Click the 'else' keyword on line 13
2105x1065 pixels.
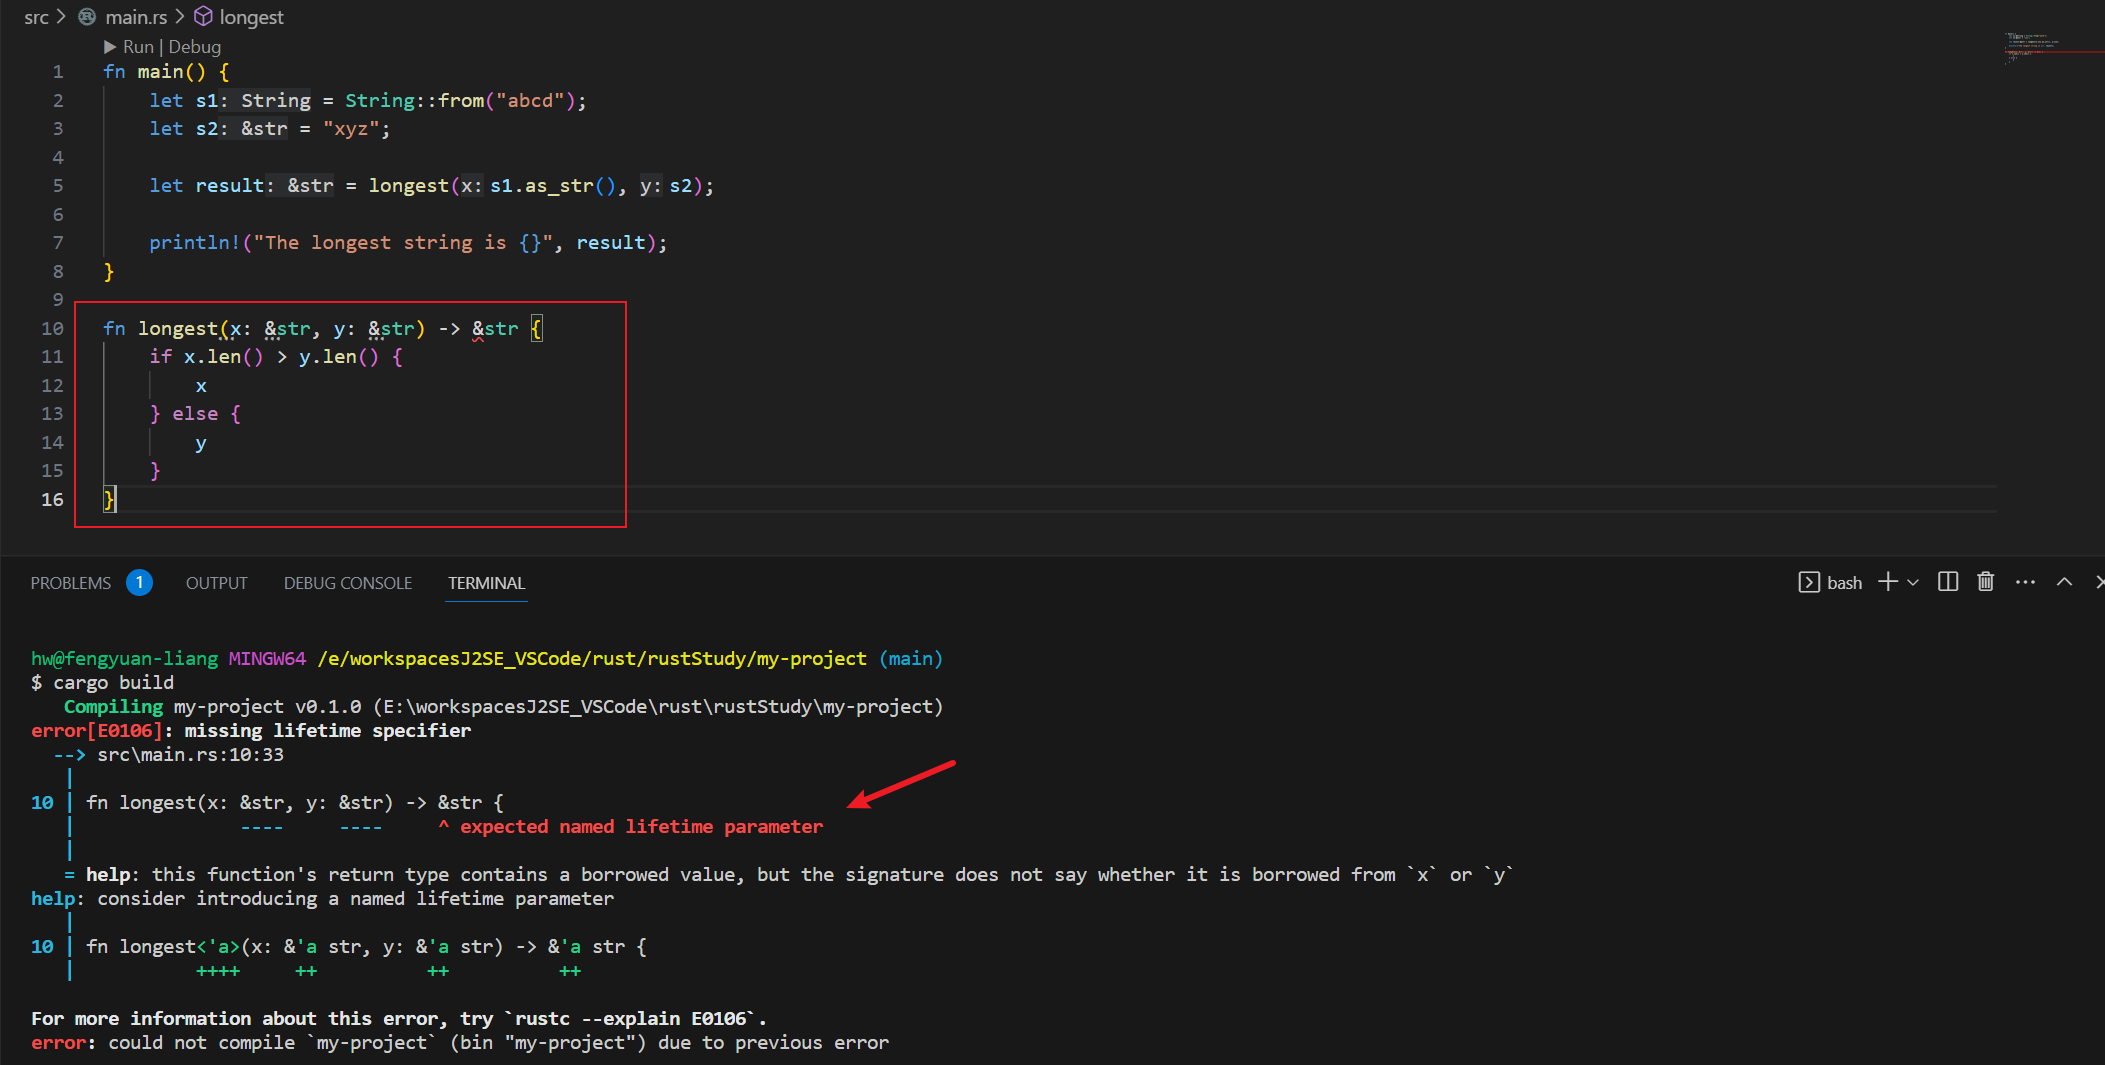click(x=195, y=414)
